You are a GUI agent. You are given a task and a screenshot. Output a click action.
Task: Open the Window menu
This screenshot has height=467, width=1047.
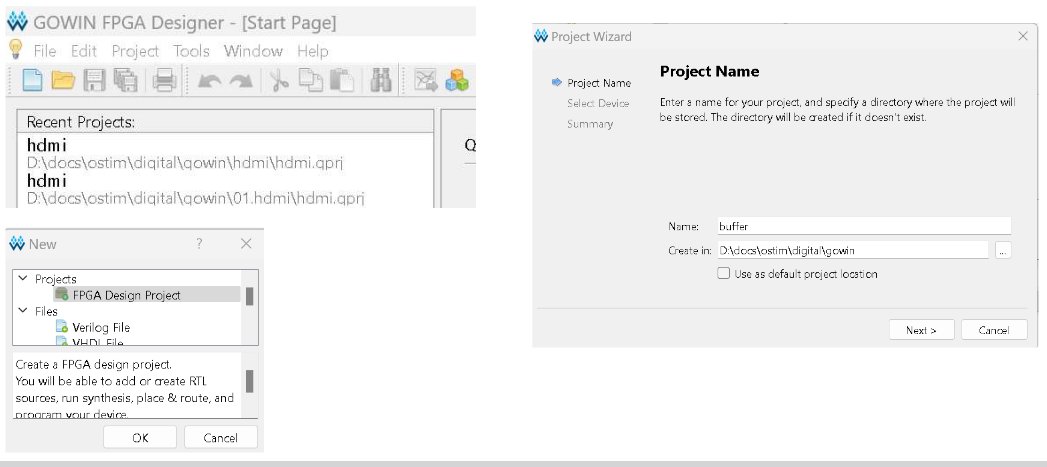pyautogui.click(x=253, y=51)
